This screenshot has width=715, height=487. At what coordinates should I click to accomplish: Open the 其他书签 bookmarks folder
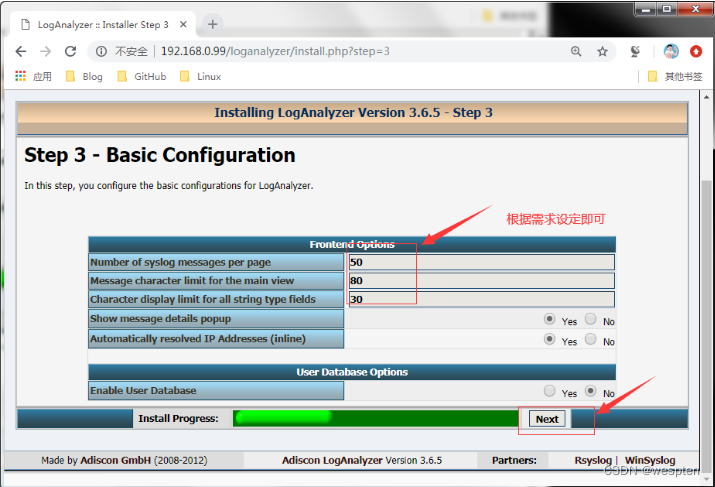pos(675,76)
